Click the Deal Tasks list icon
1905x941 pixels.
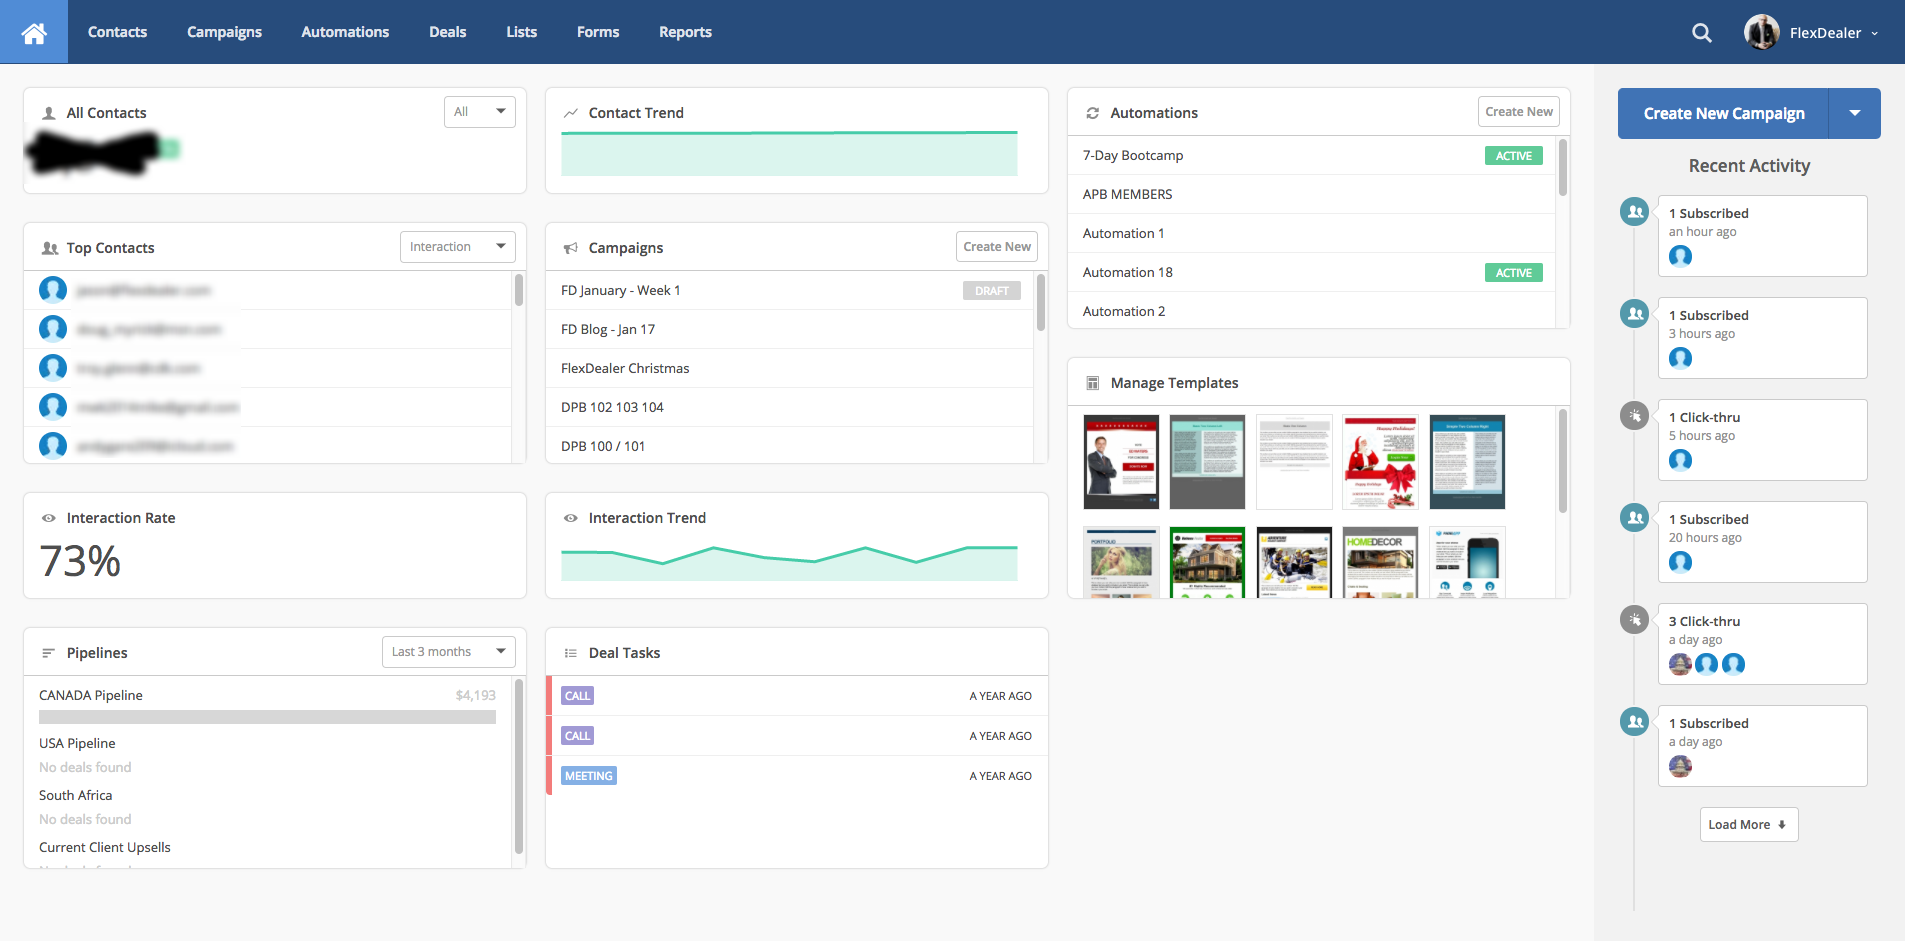click(x=570, y=653)
